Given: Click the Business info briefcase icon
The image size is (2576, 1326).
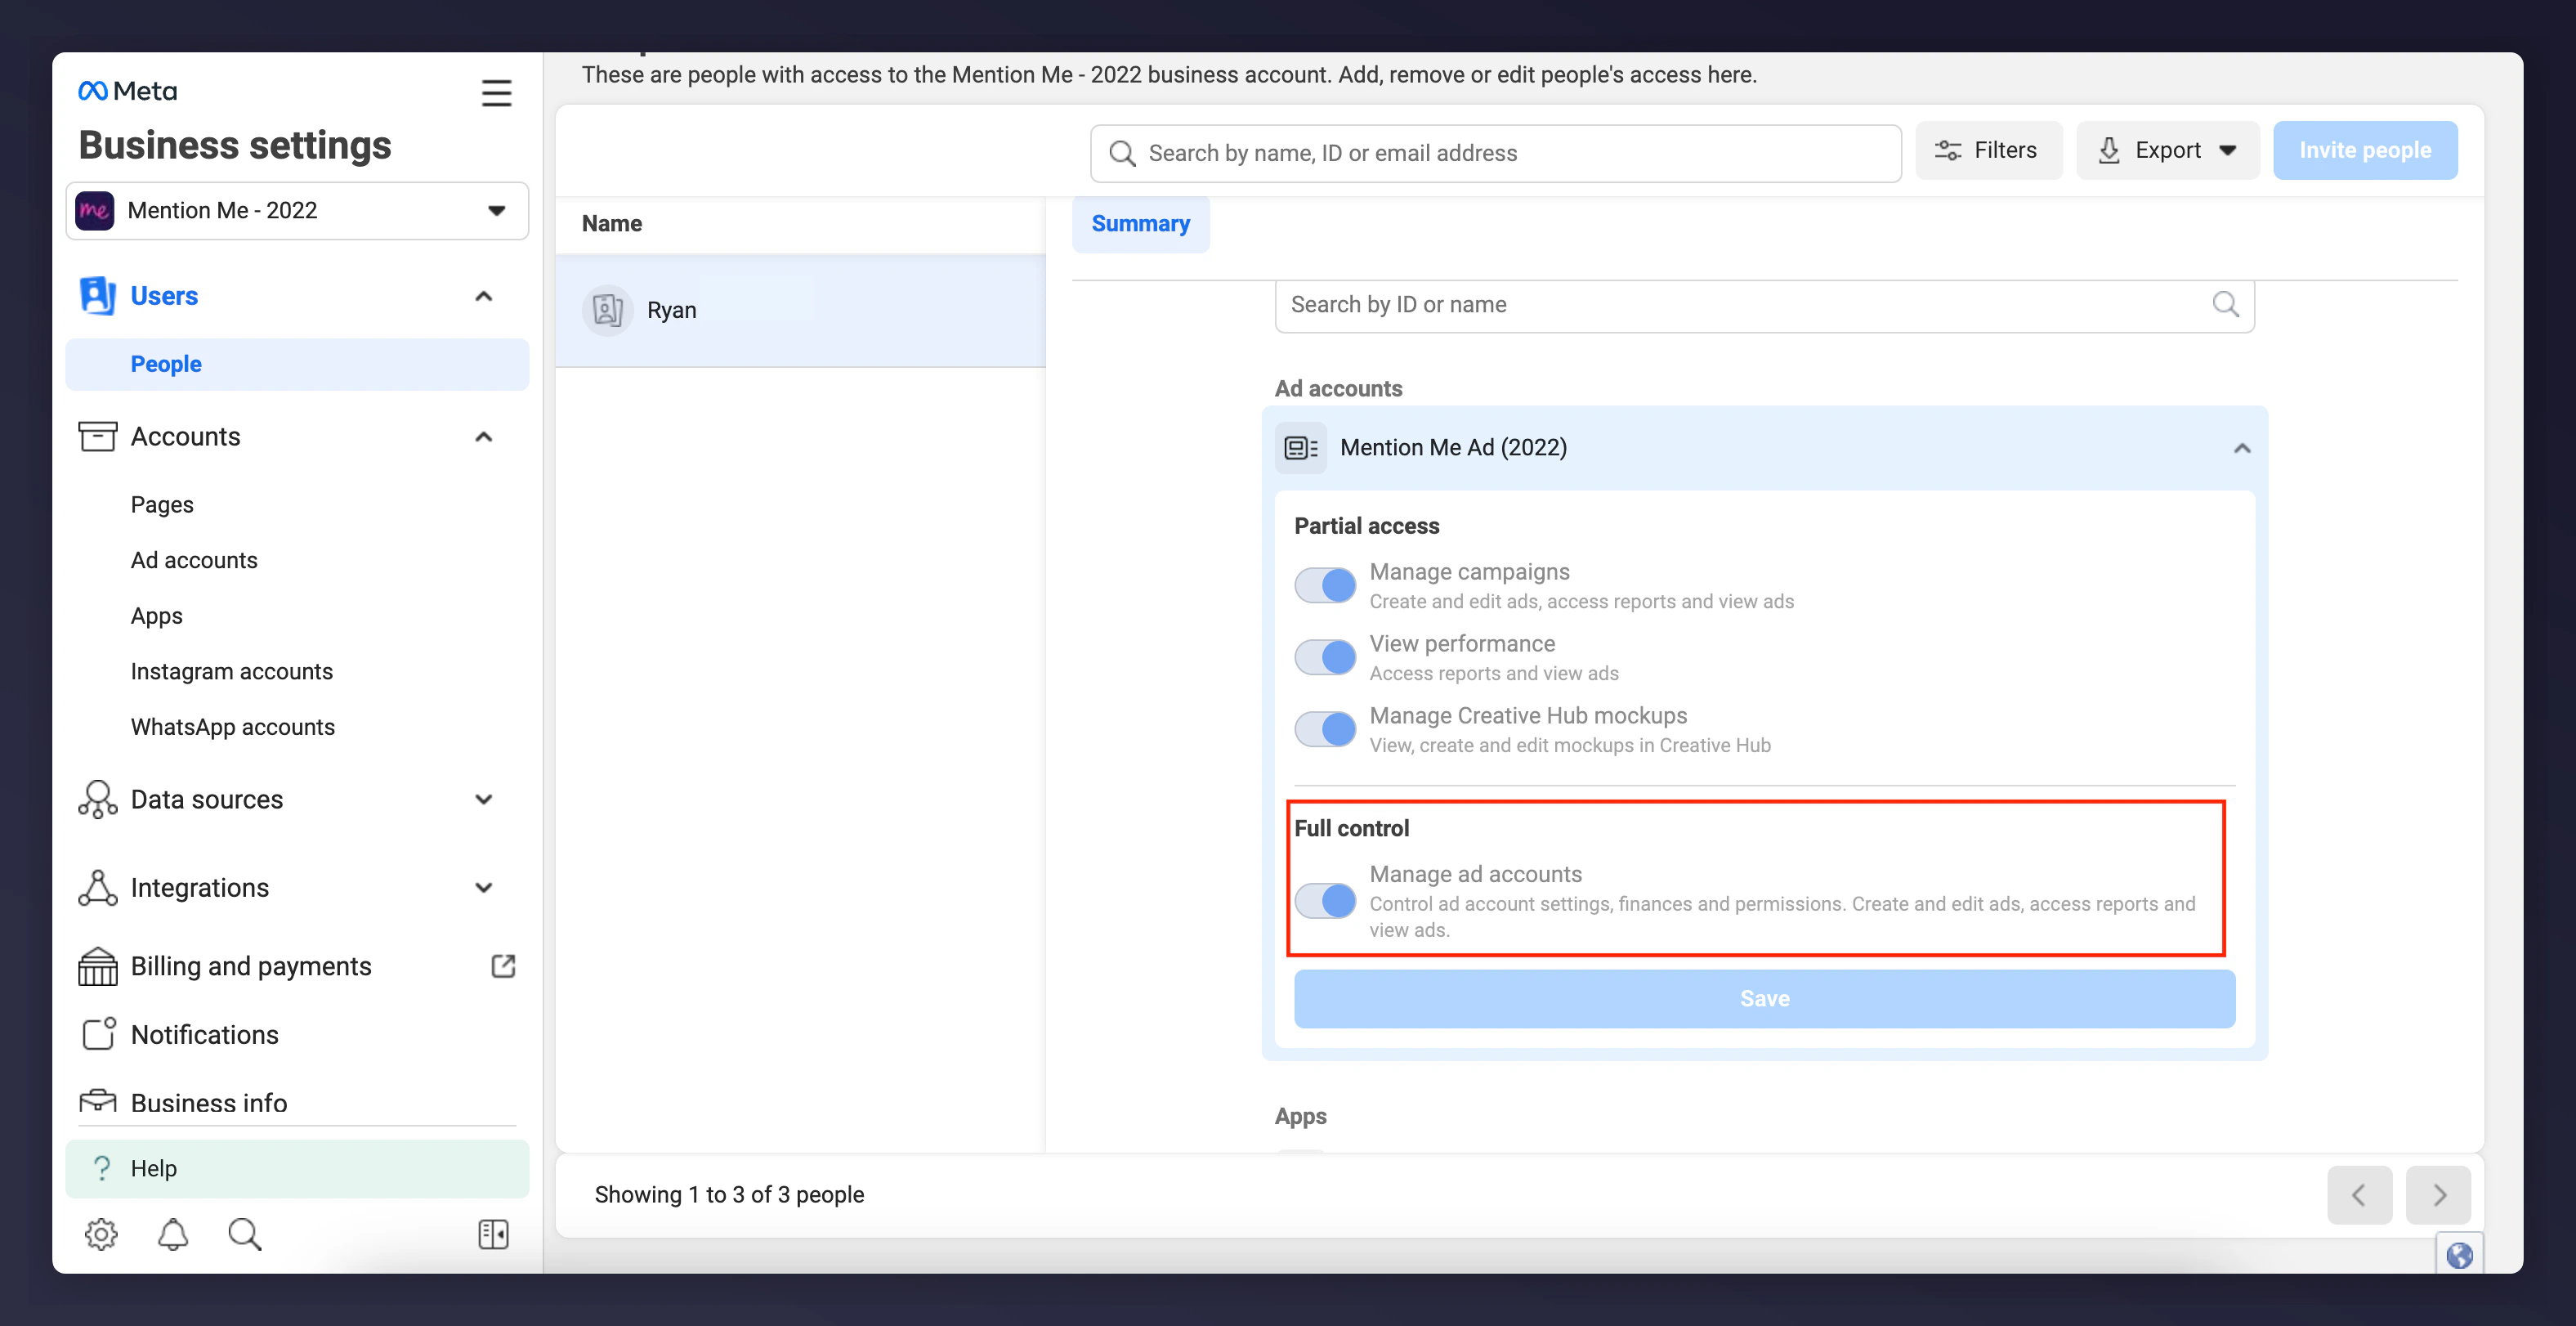Looking at the screenshot, I should (97, 1101).
